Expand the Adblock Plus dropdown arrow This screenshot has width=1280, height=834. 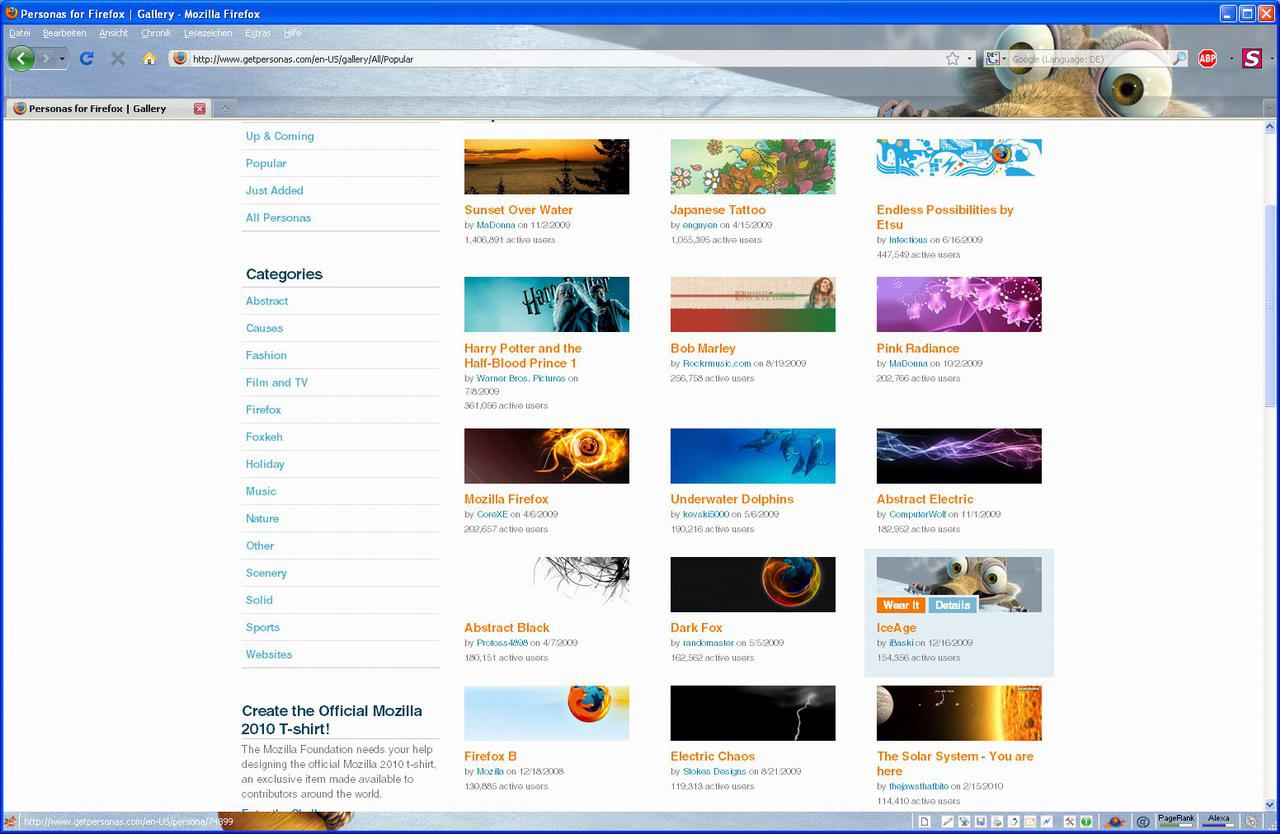(1231, 59)
